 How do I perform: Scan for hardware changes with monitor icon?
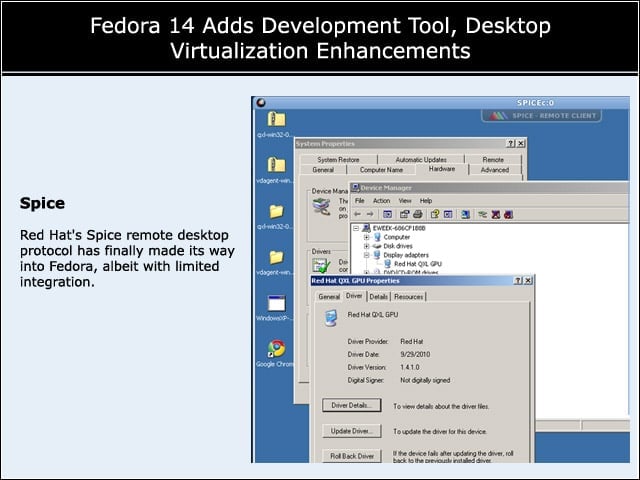[465, 214]
